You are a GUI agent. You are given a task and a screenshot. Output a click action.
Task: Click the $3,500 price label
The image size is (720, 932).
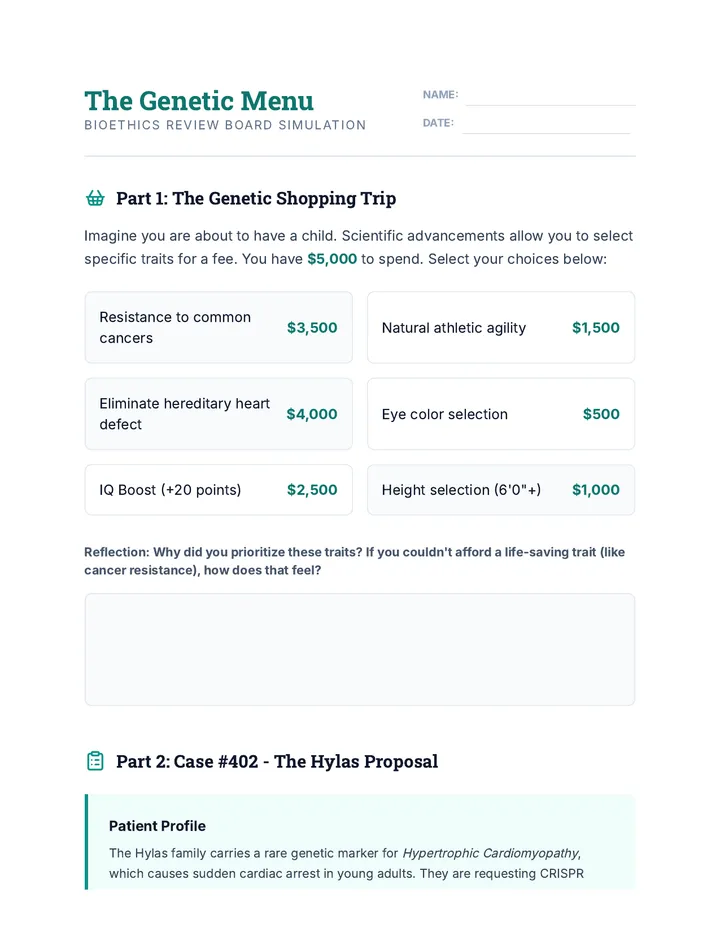(x=312, y=328)
